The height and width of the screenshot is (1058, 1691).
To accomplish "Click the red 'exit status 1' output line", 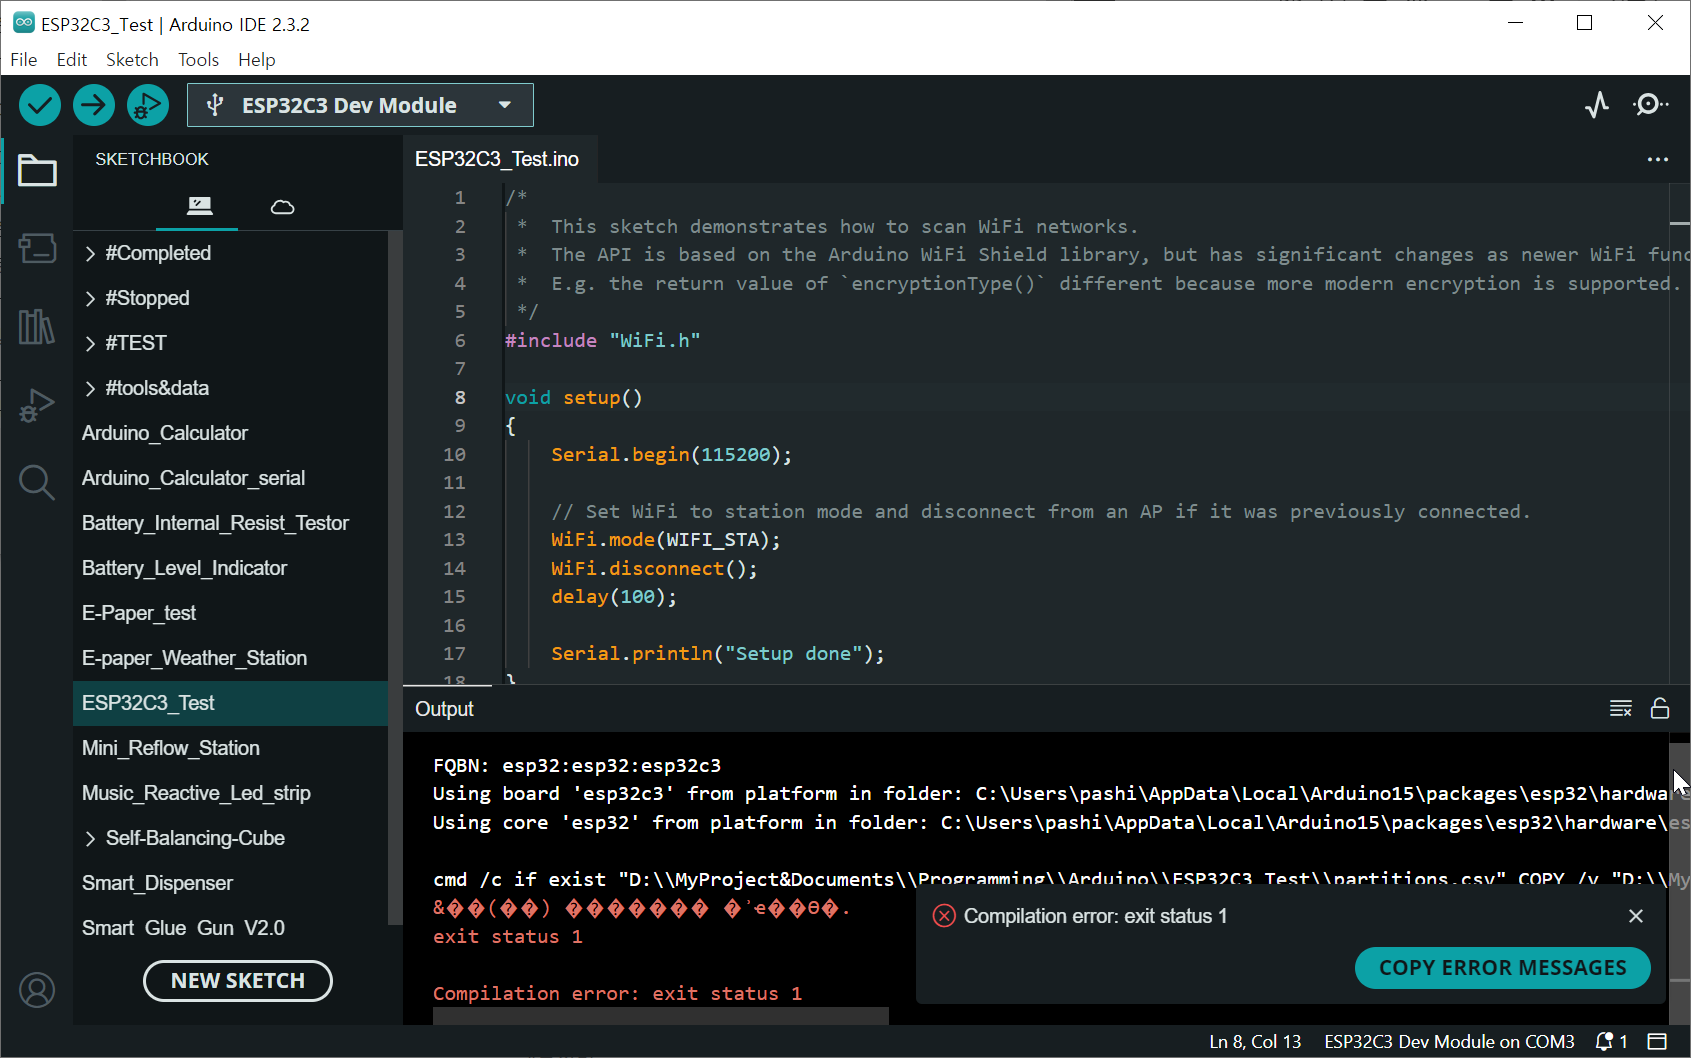I will [507, 937].
